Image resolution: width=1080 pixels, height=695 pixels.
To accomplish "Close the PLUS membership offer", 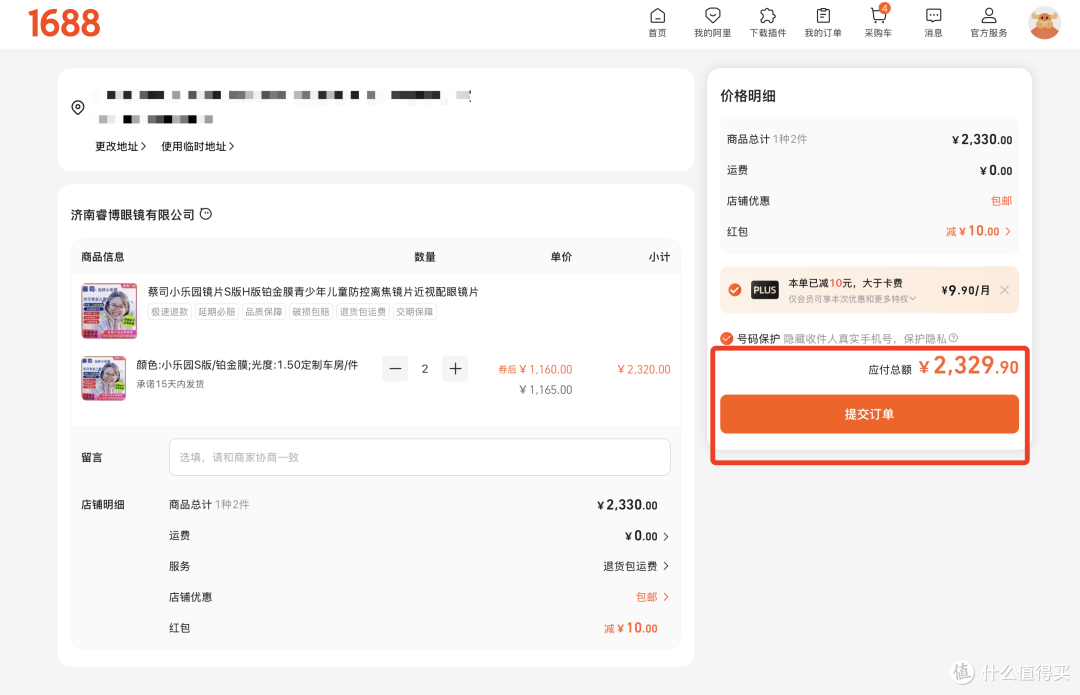I will [1004, 290].
